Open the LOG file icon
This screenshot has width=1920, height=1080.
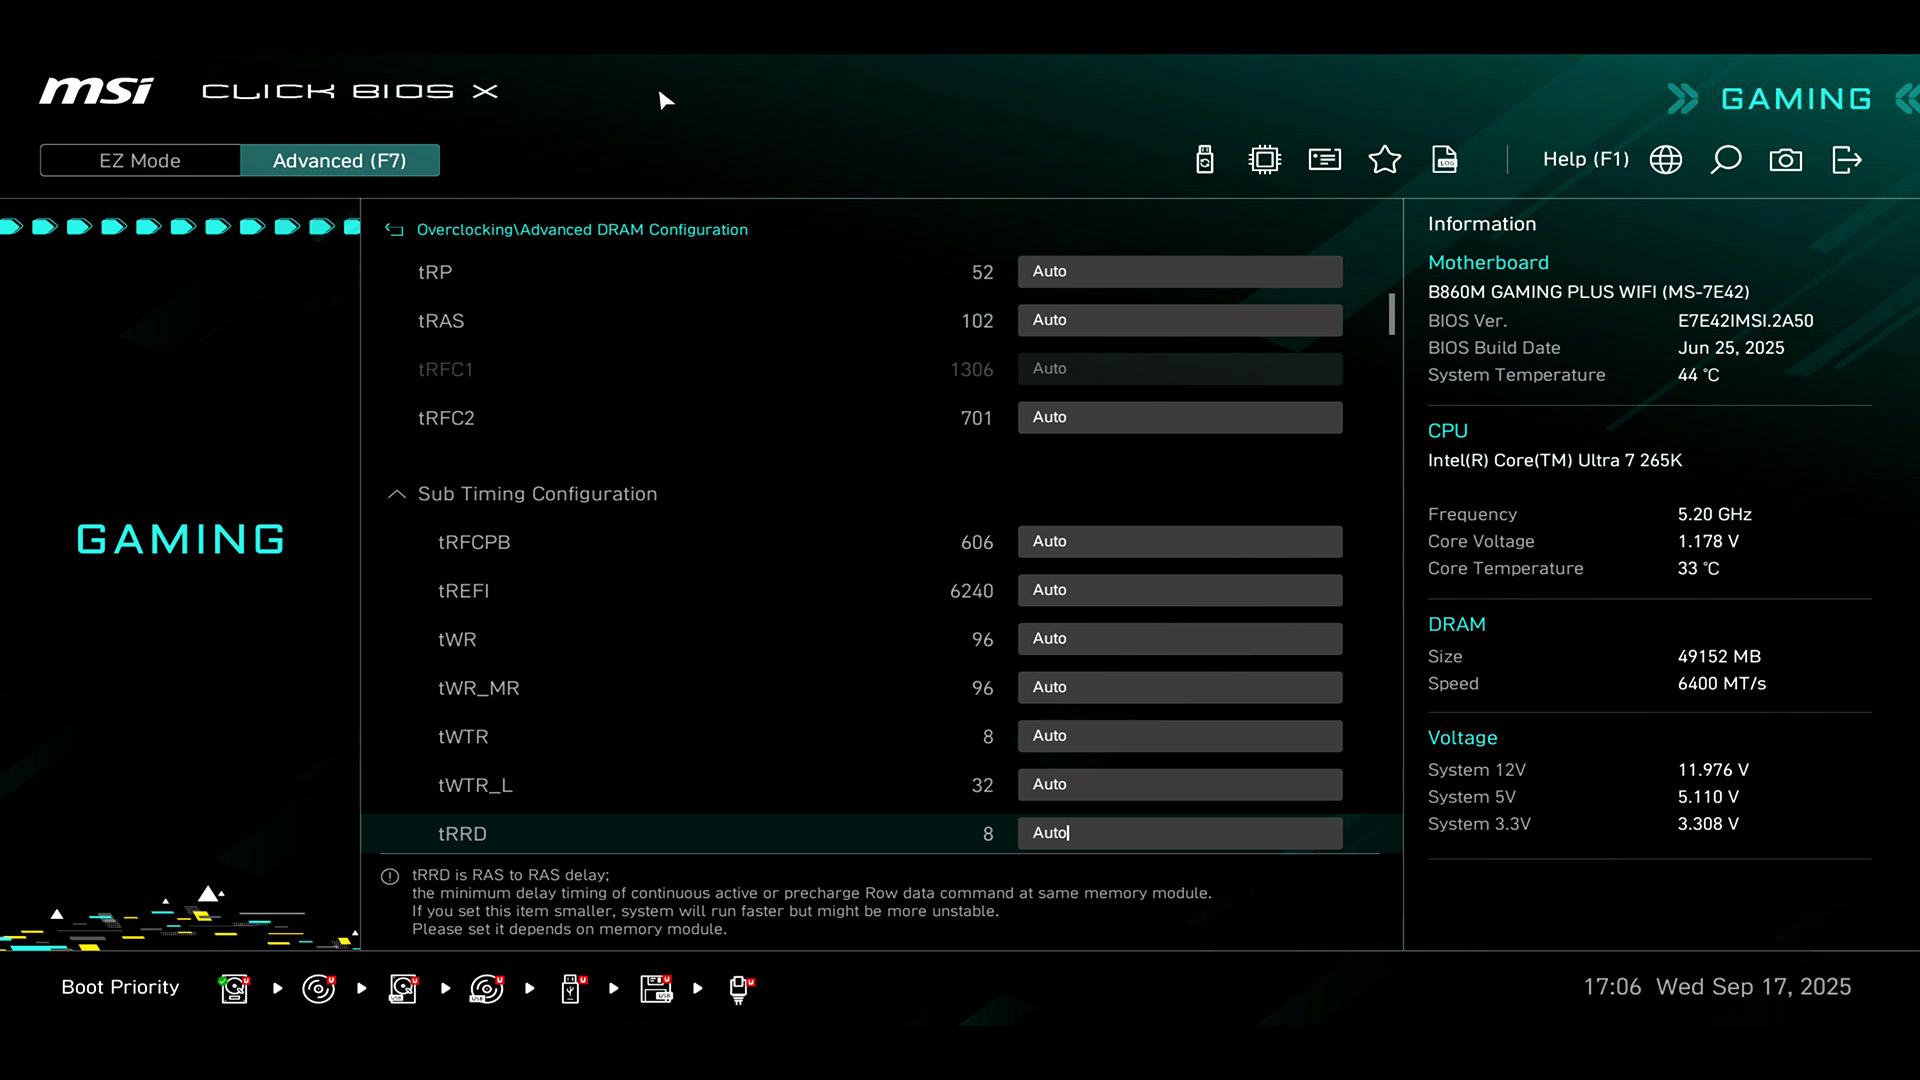(x=1444, y=160)
